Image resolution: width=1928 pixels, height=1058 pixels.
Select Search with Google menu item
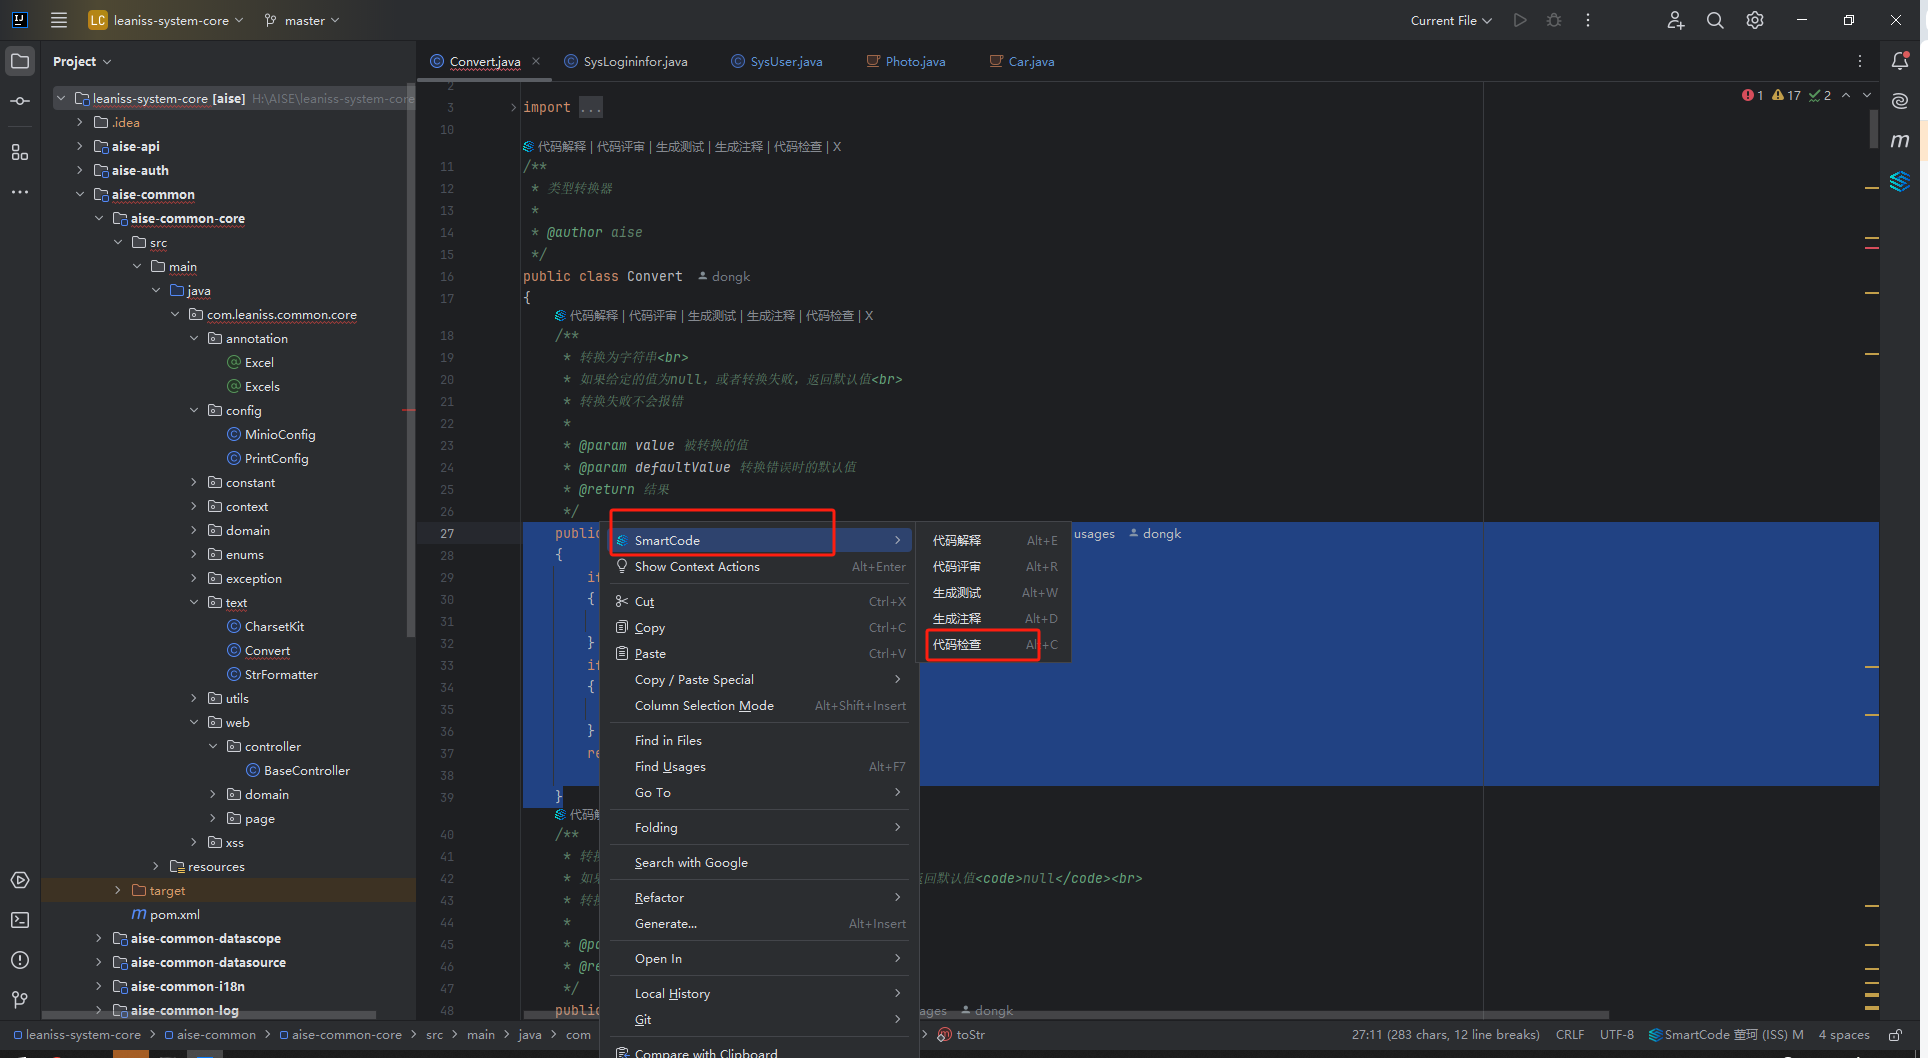coord(761,862)
